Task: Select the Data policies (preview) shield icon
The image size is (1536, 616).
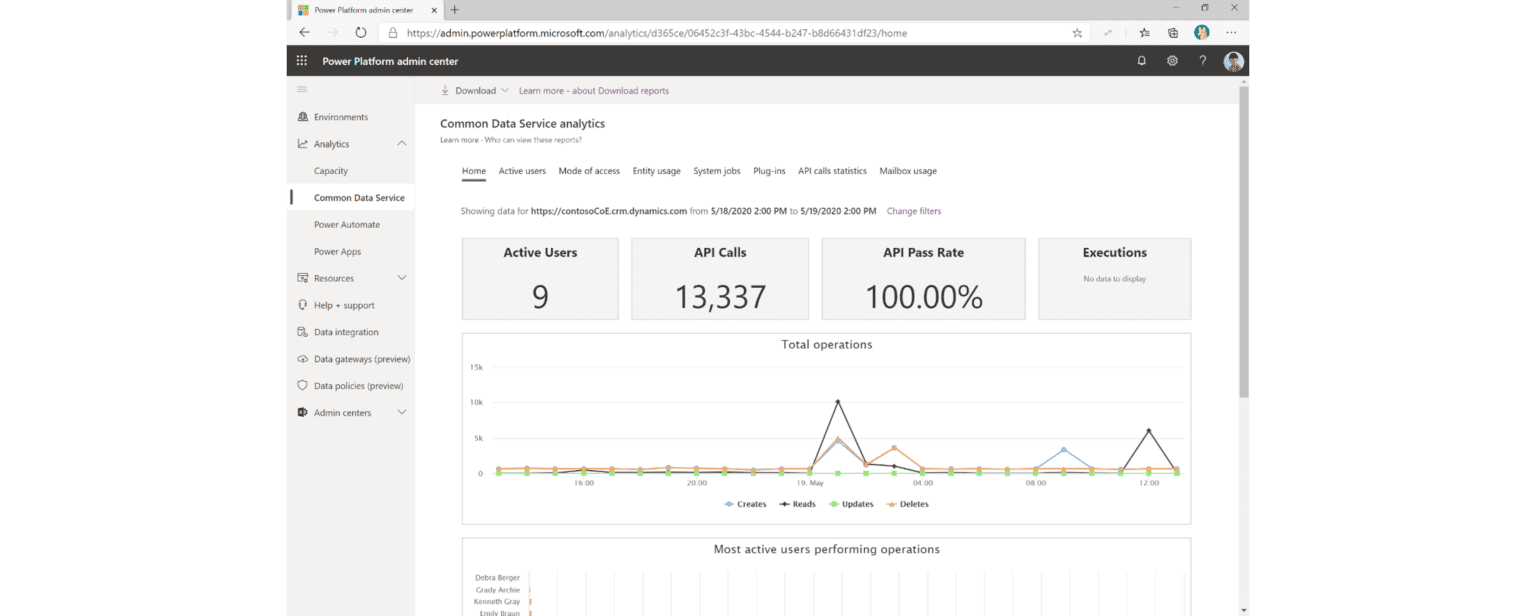Action: click(x=303, y=385)
